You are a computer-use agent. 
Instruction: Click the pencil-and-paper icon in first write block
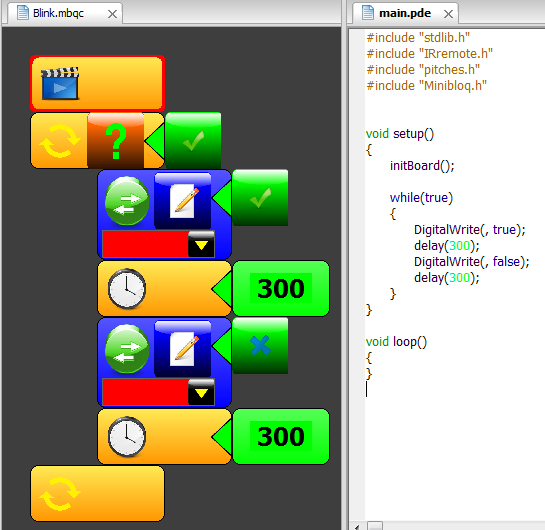[183, 201]
